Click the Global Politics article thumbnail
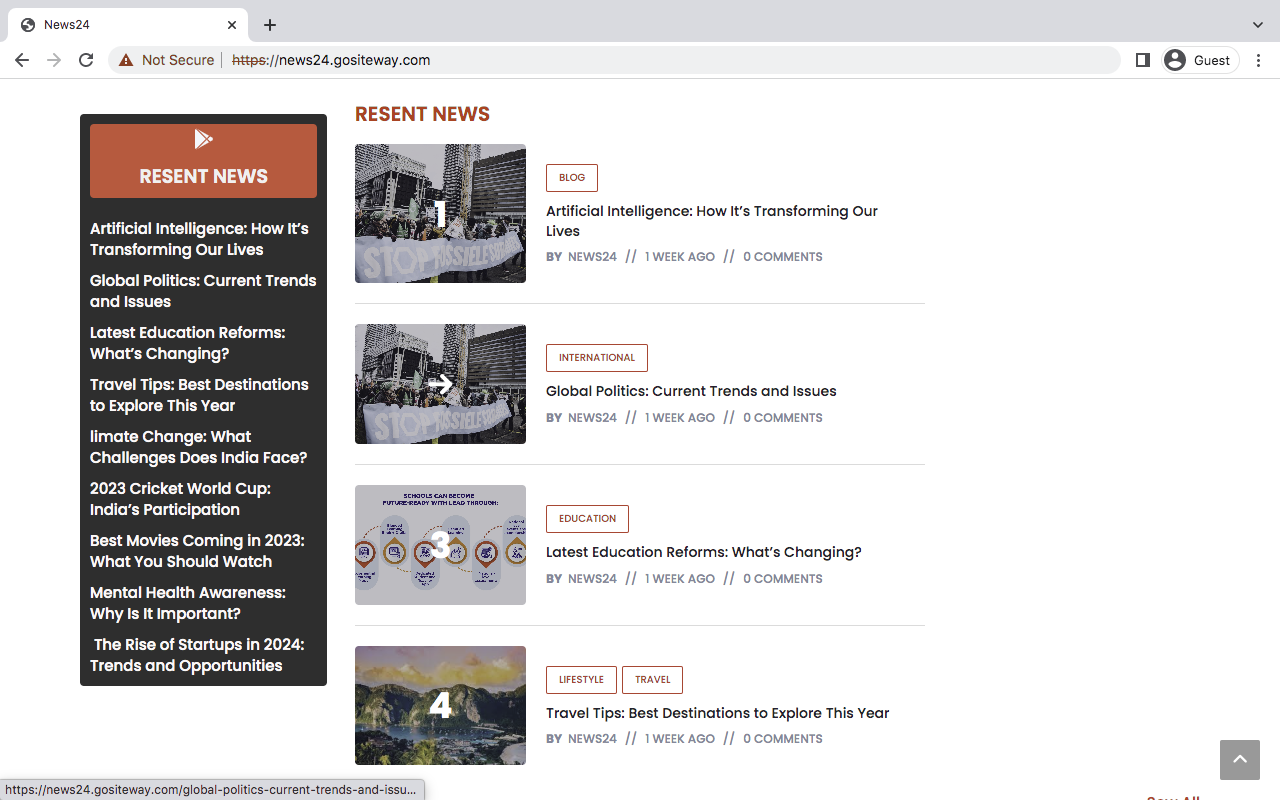This screenshot has height=800, width=1280. [440, 384]
